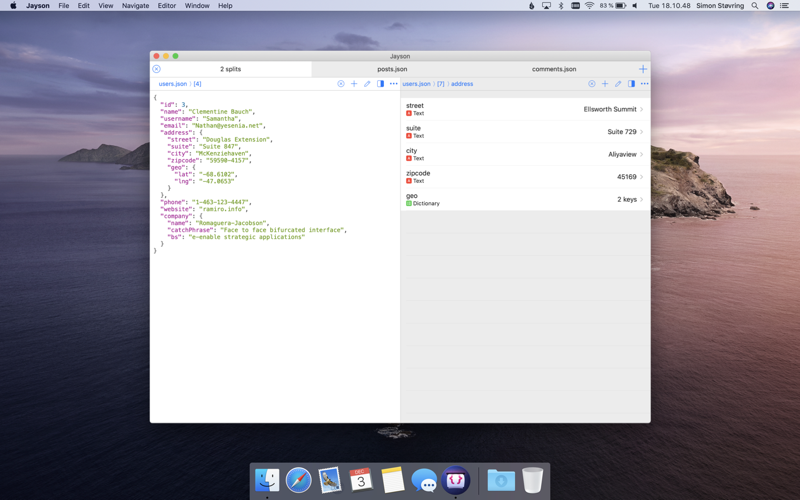
Task: Add a new tab with the plus button
Action: 643,69
